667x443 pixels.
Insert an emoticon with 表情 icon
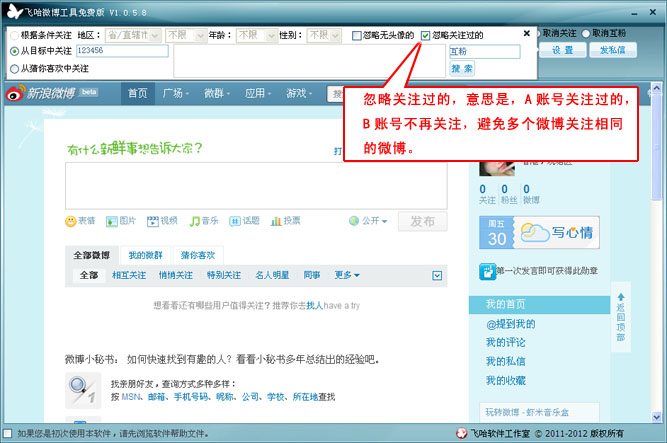tap(71, 221)
